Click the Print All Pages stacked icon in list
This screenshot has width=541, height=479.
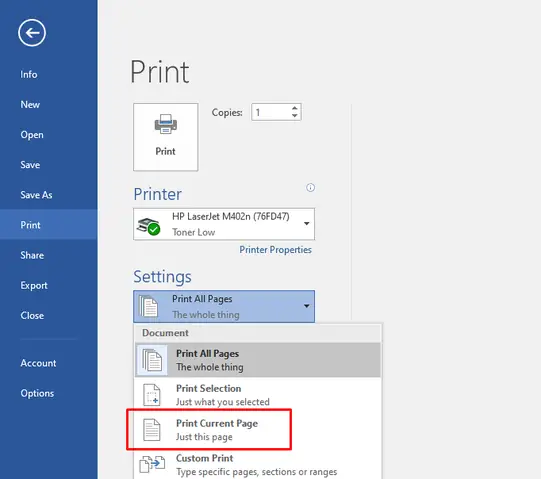coord(152,360)
